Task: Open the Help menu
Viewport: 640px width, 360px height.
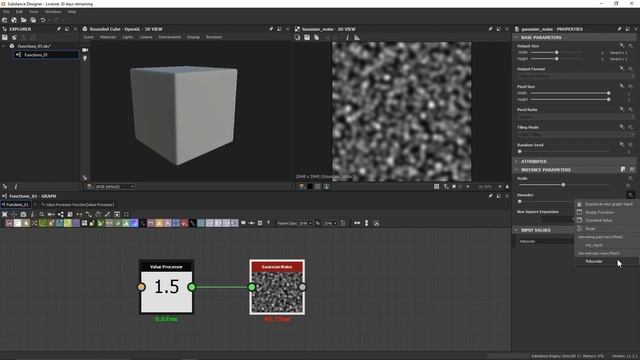Action: pyautogui.click(x=72, y=12)
